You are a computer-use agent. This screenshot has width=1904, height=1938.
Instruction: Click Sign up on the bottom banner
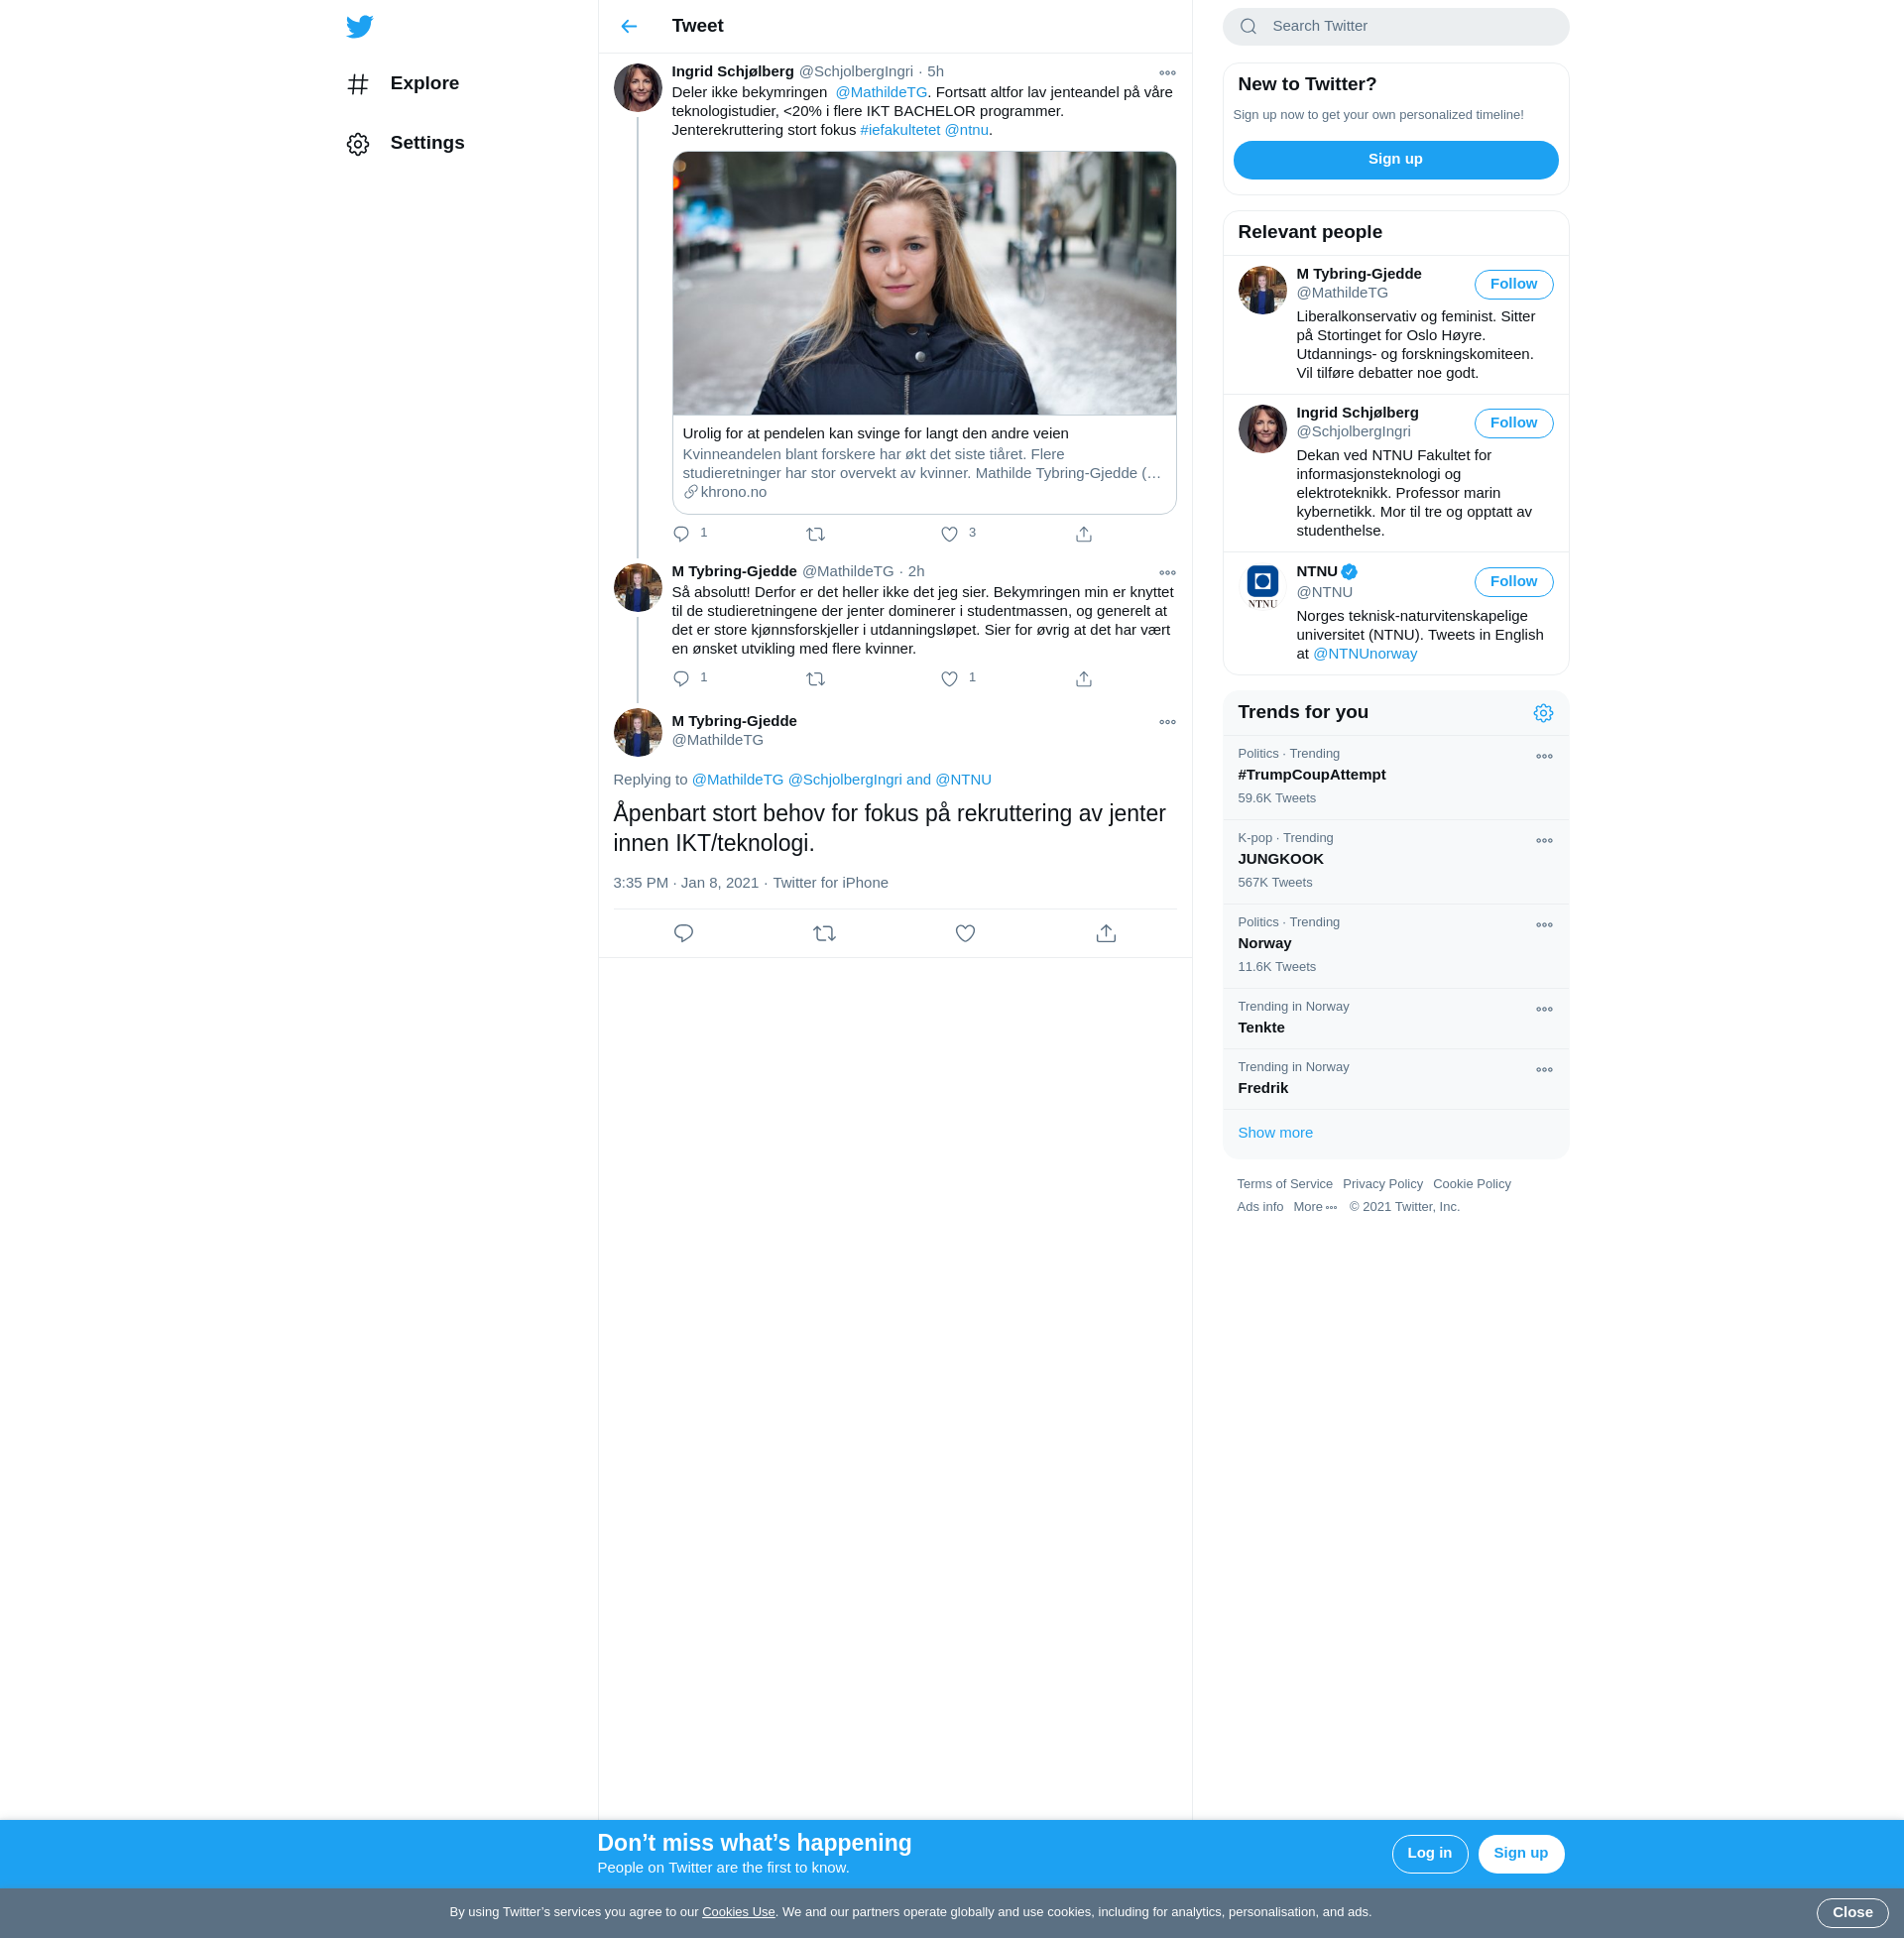(1520, 1854)
